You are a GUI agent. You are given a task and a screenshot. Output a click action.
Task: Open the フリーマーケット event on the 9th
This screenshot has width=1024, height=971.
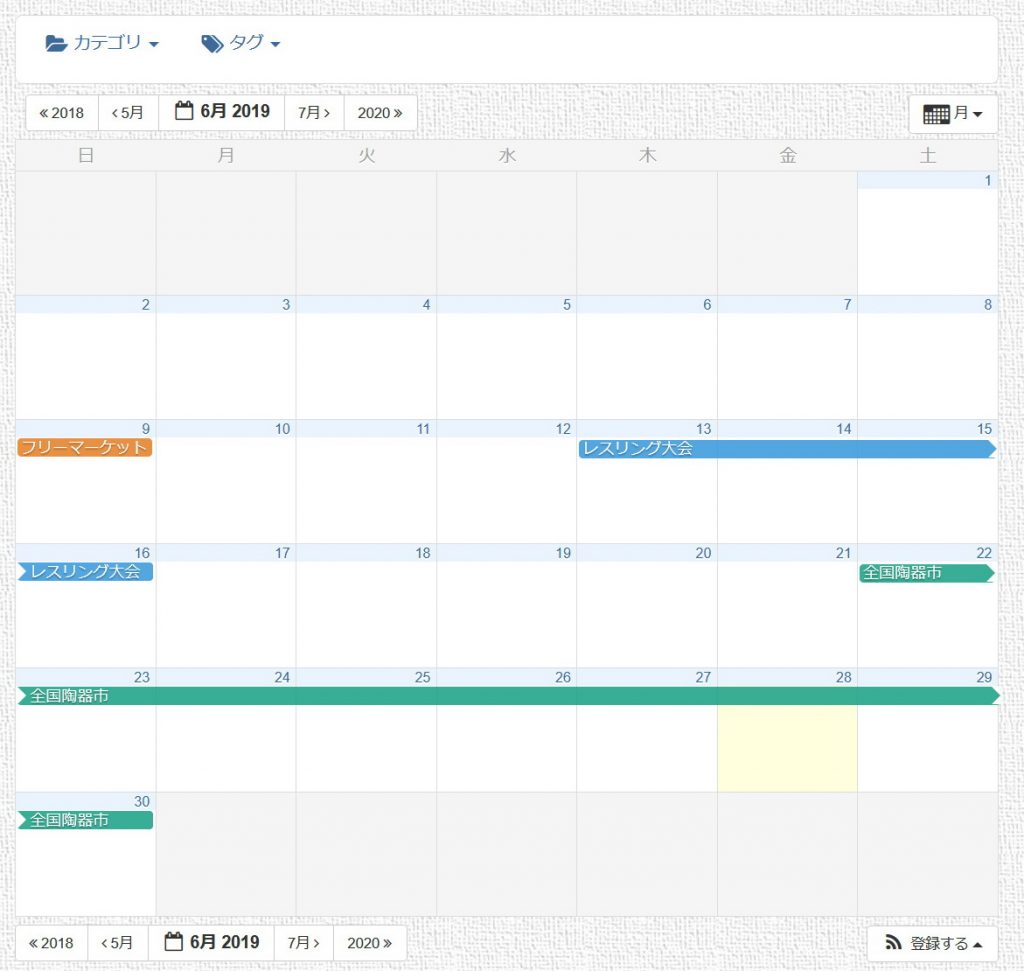[84, 448]
